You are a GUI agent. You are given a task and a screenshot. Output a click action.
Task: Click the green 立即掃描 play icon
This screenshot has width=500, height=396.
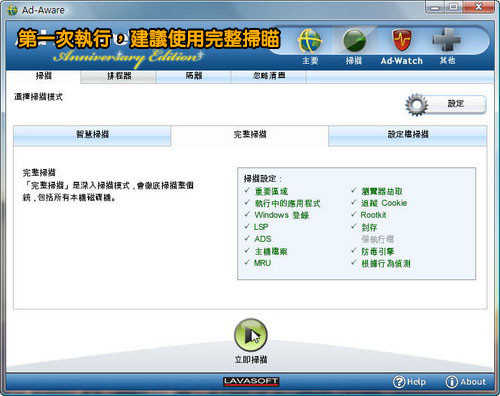(x=251, y=335)
